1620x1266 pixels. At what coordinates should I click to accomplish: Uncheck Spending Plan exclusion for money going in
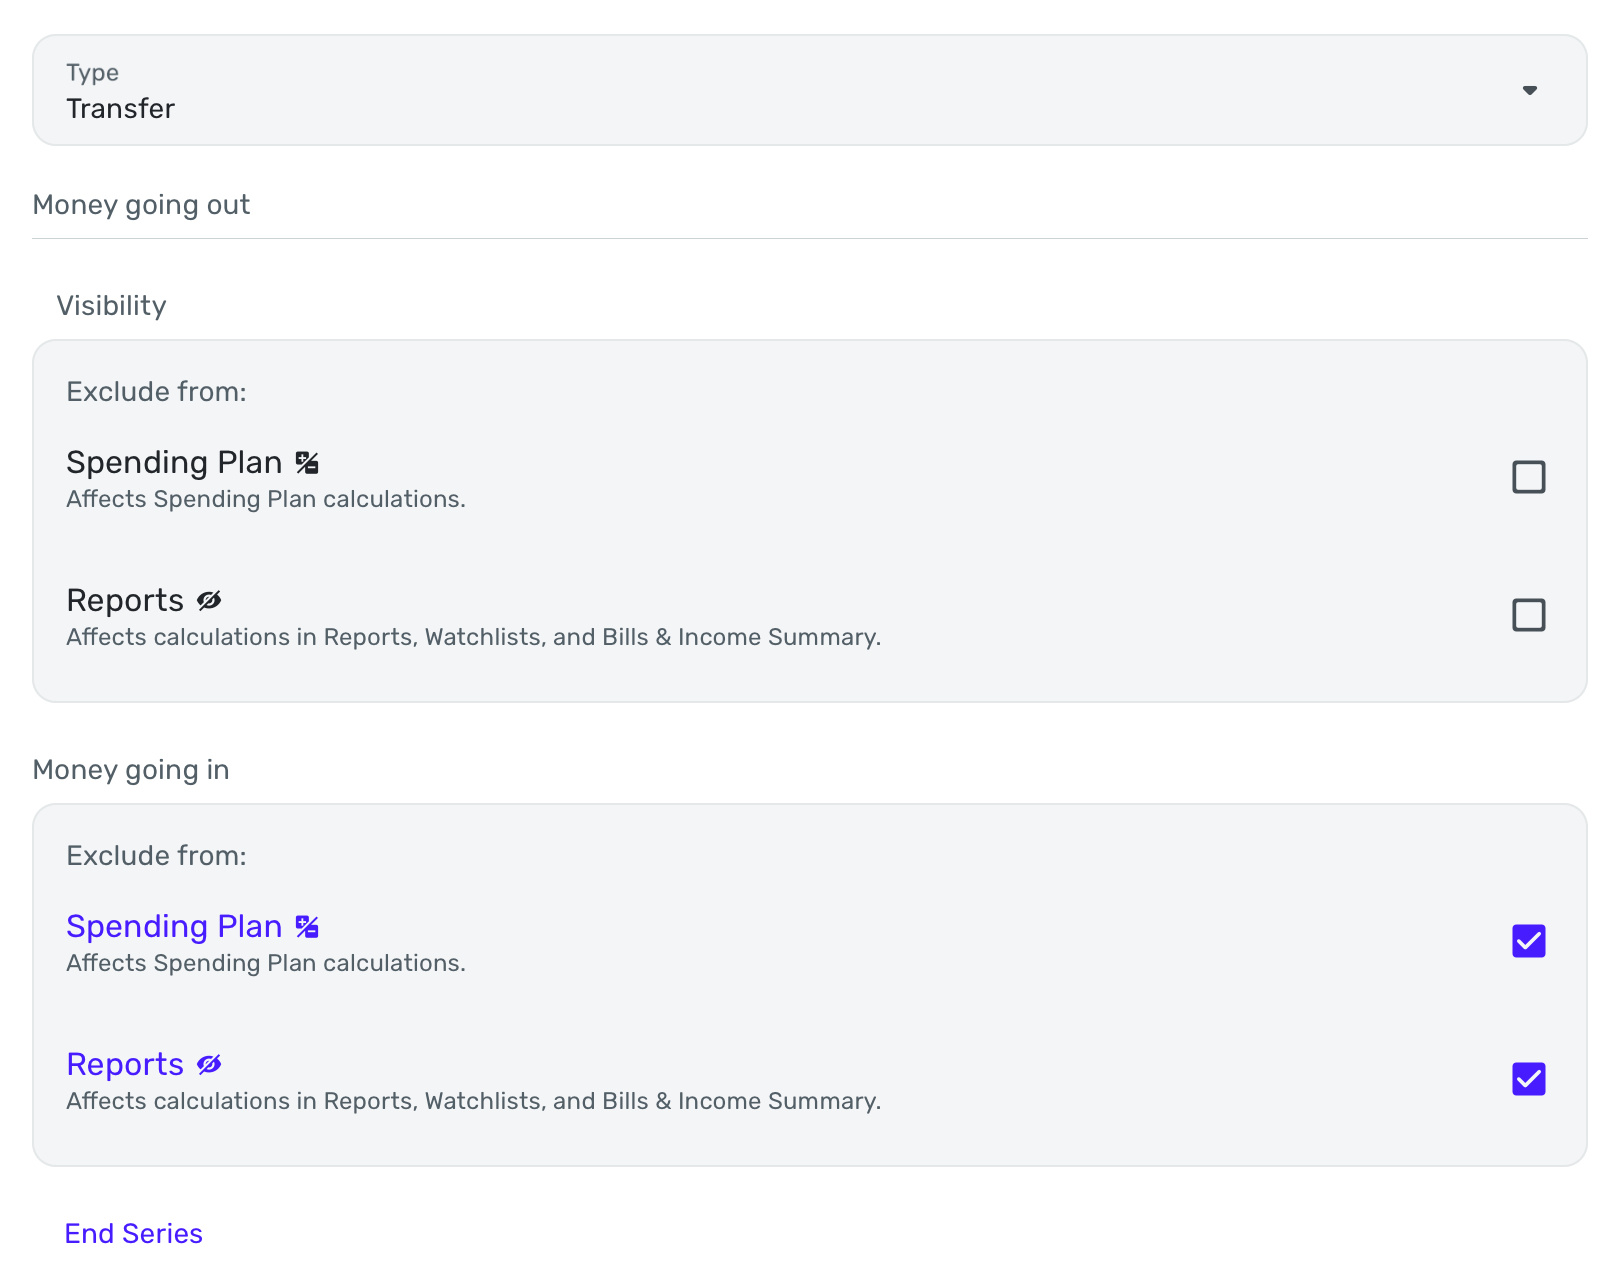pos(1528,941)
